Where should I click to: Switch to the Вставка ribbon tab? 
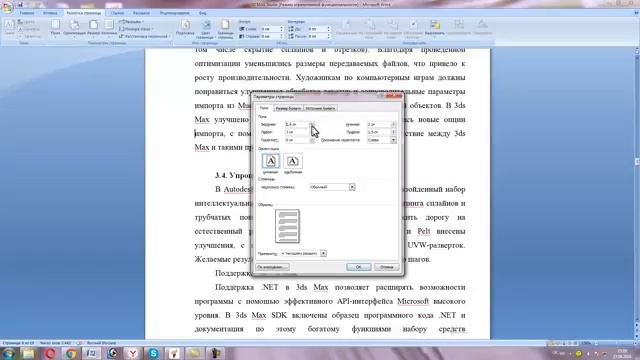50,13
